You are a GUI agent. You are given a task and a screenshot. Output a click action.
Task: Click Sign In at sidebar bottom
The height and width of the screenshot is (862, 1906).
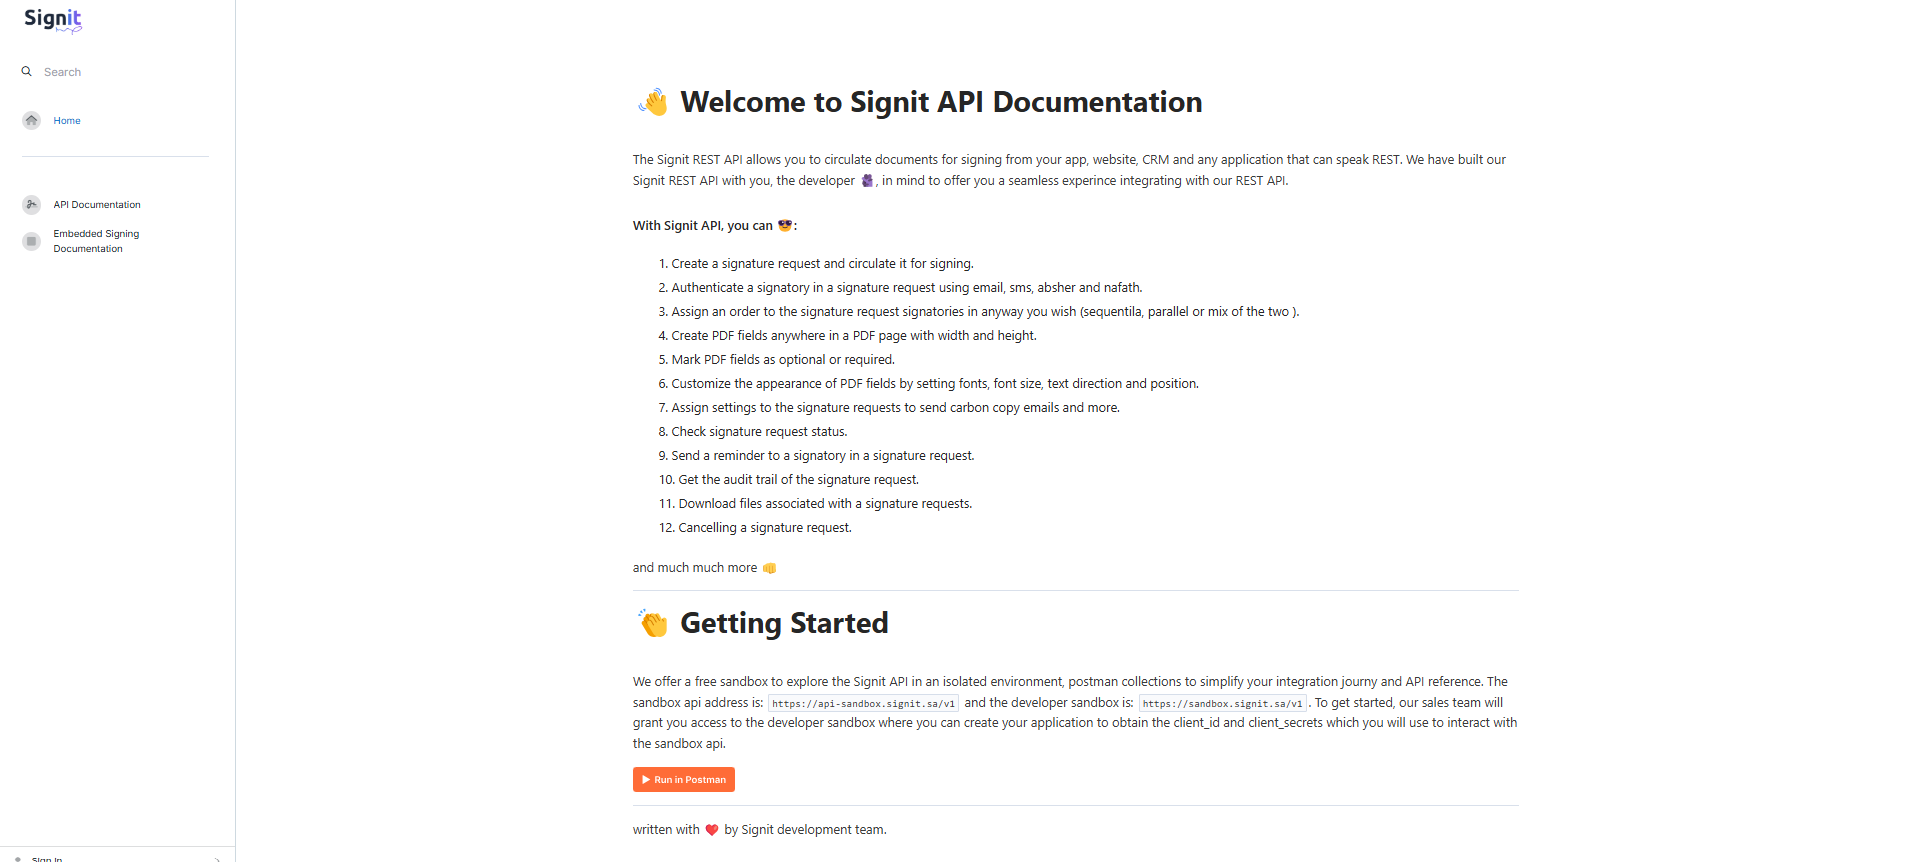[x=47, y=858]
